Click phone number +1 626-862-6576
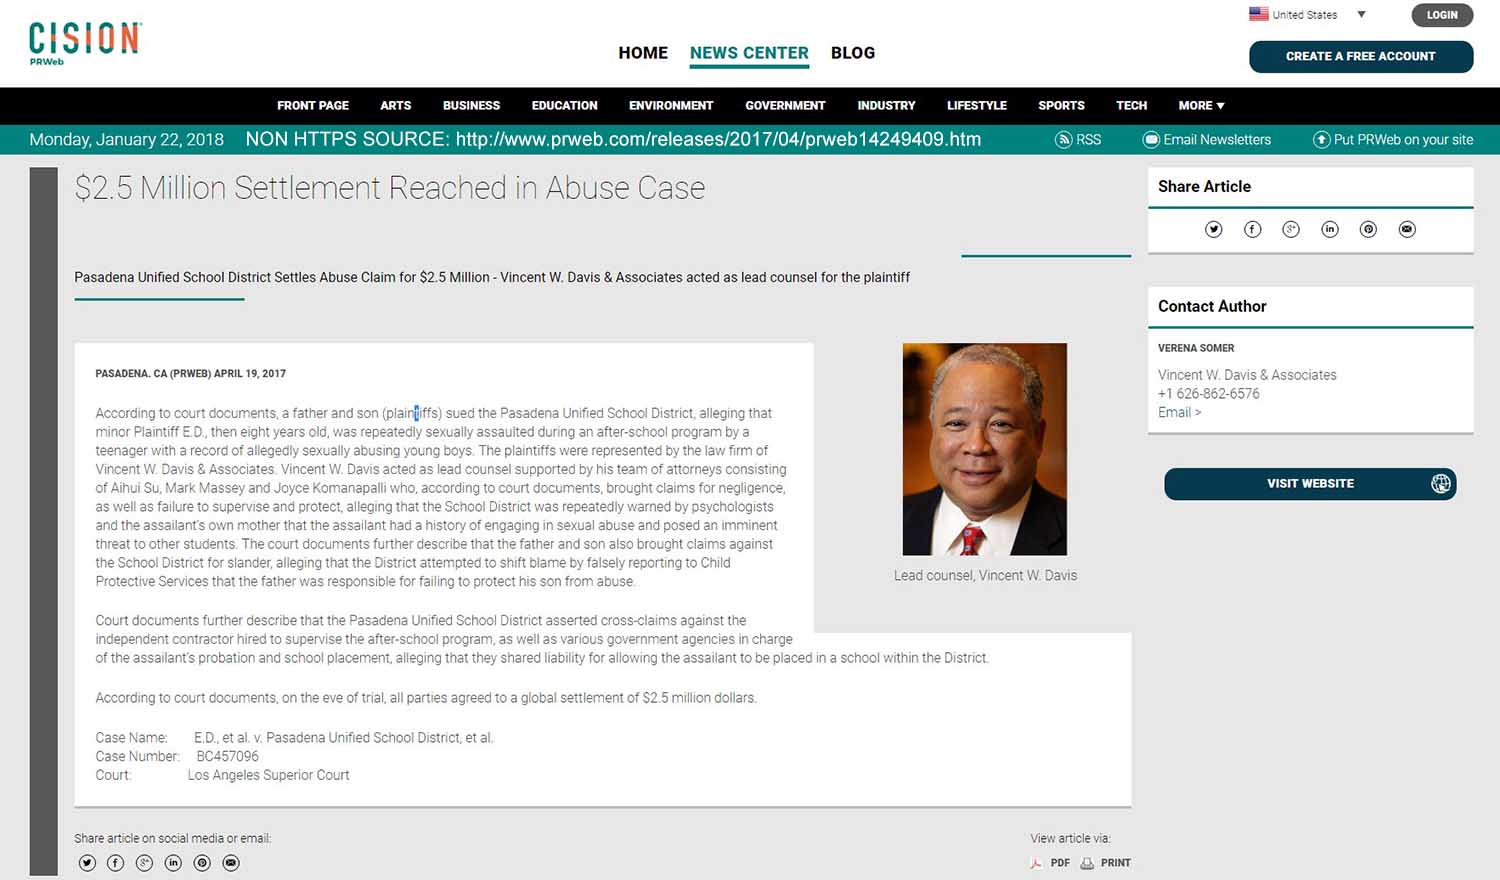This screenshot has width=1500, height=880. coord(1208,393)
